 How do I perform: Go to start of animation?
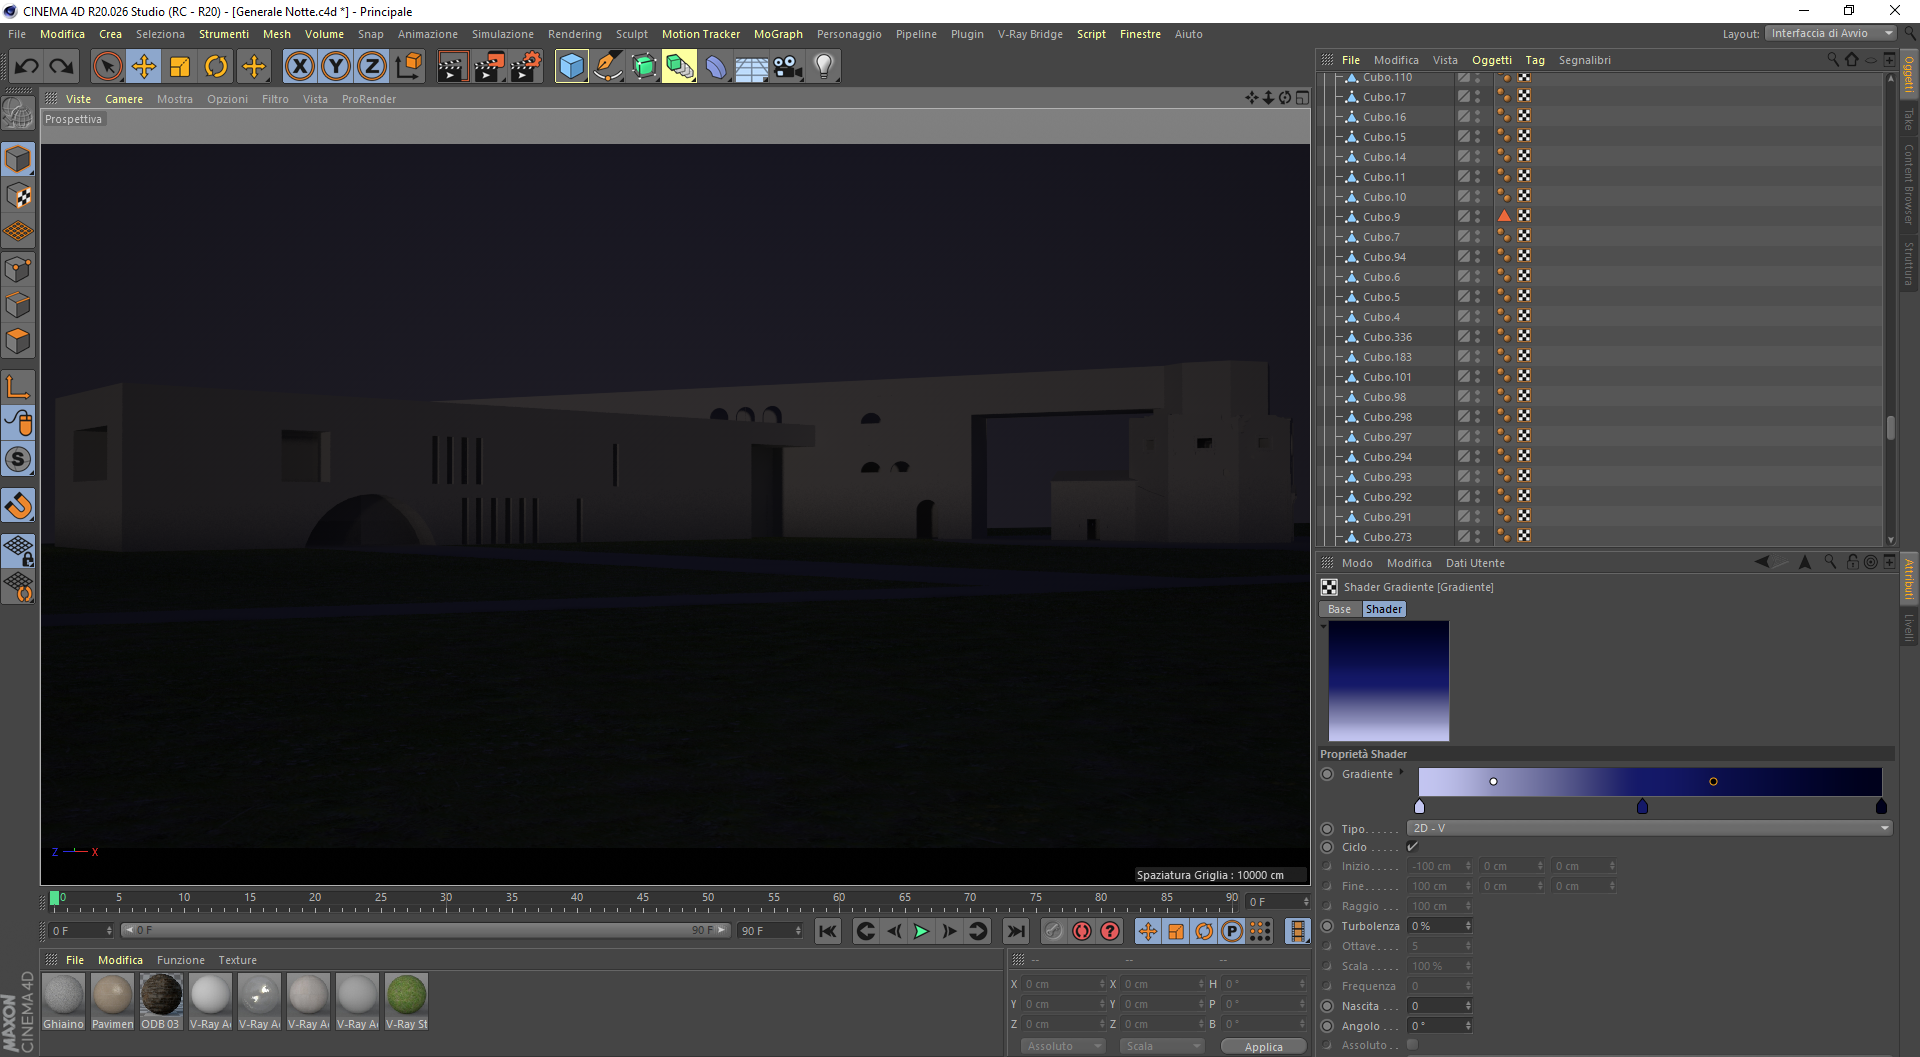coord(828,932)
